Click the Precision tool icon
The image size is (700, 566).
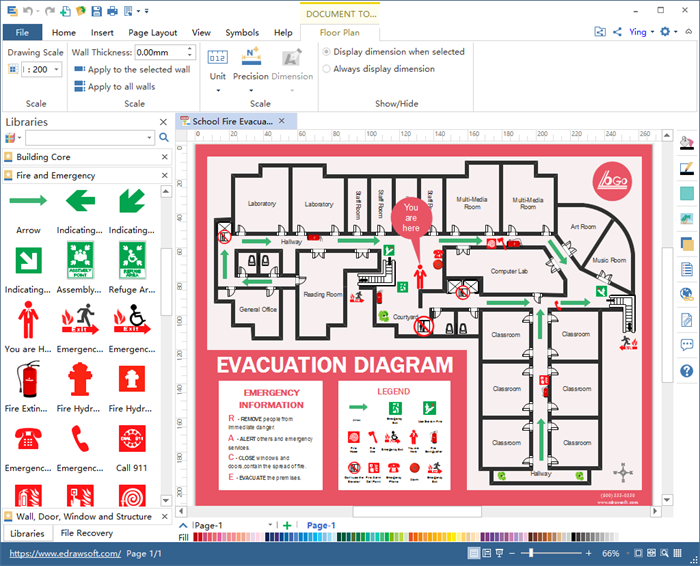pyautogui.click(x=251, y=57)
